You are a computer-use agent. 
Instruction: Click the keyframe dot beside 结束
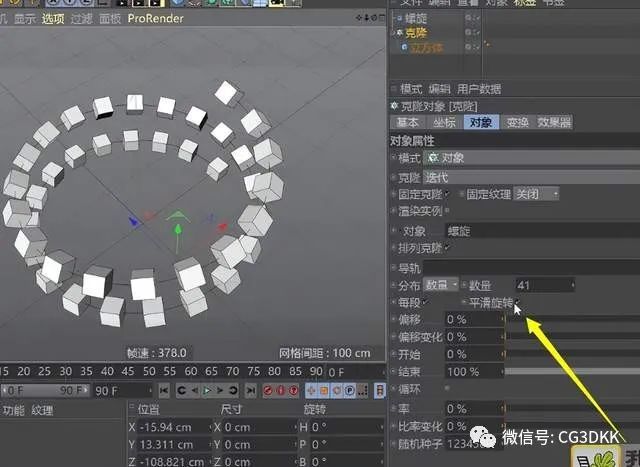click(x=394, y=371)
